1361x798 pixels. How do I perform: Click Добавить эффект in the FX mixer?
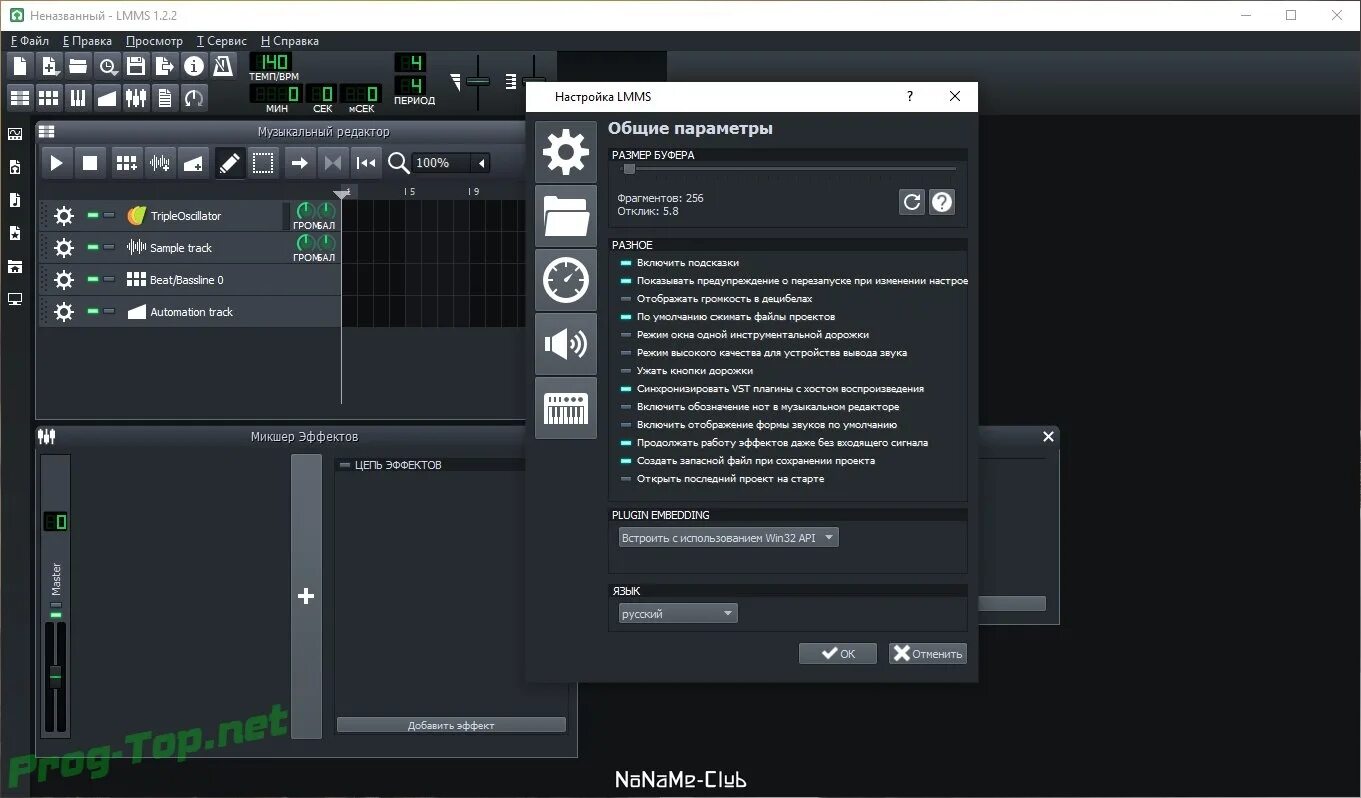click(451, 725)
